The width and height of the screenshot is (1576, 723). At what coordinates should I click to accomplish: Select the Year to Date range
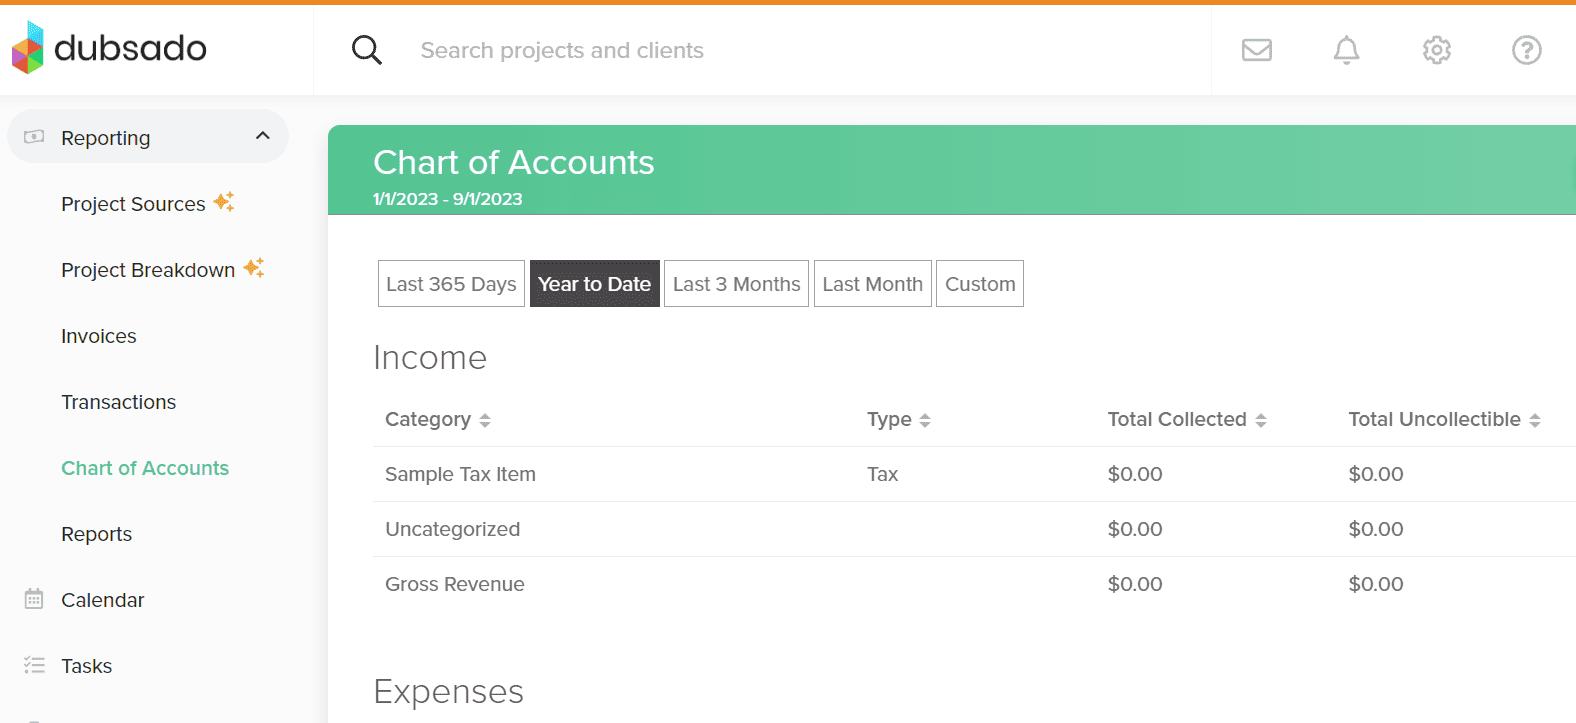(x=594, y=284)
